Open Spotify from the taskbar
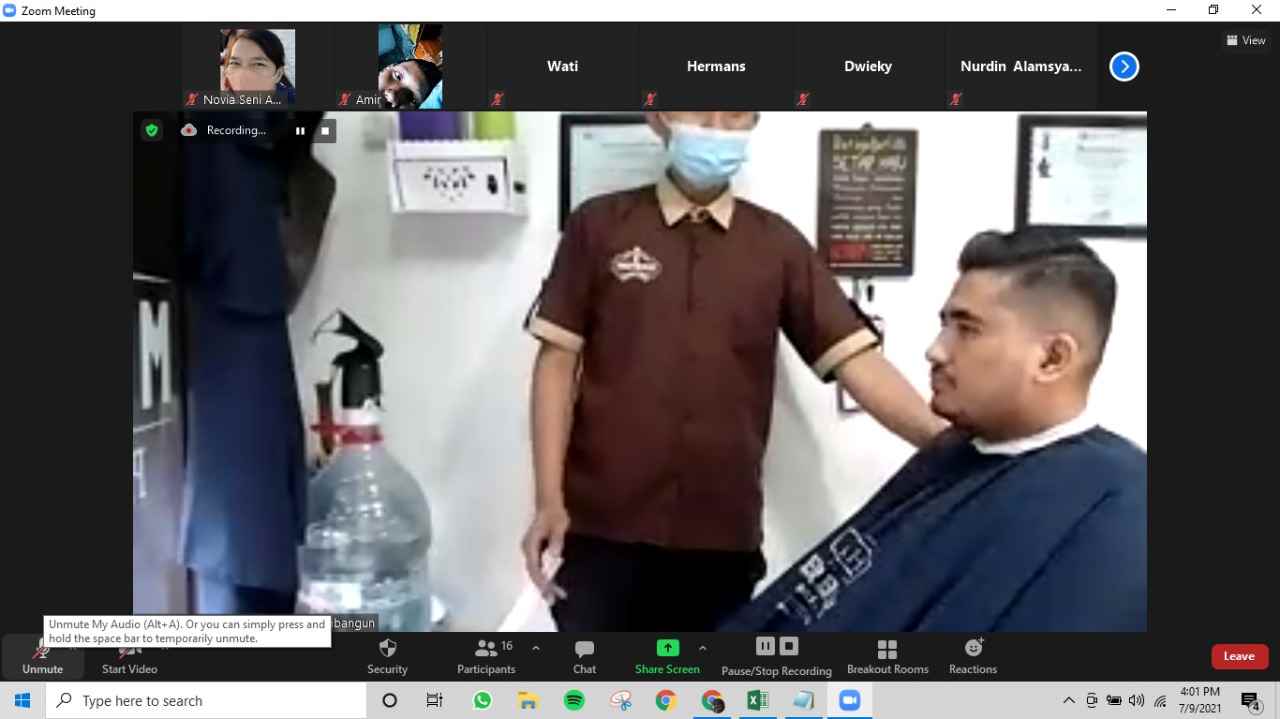This screenshot has width=1280, height=719. (574, 701)
